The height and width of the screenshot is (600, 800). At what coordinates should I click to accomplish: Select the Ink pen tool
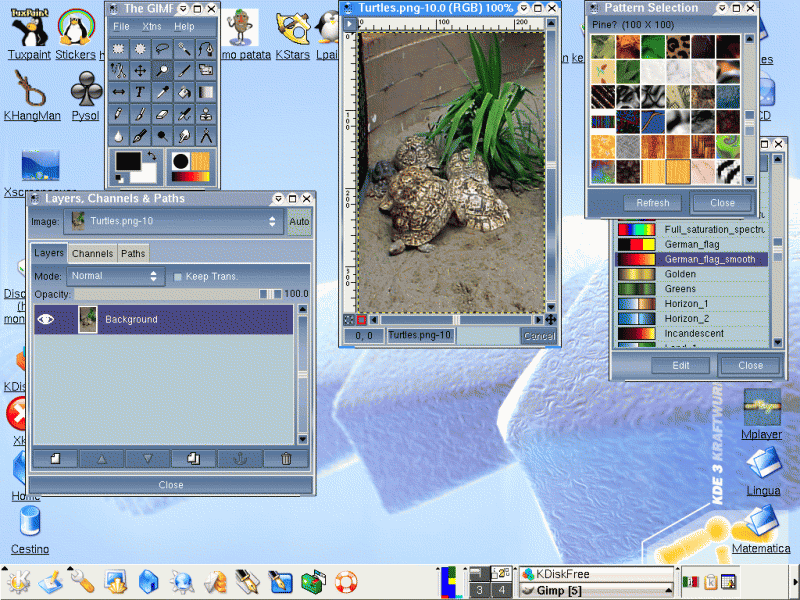coord(140,137)
